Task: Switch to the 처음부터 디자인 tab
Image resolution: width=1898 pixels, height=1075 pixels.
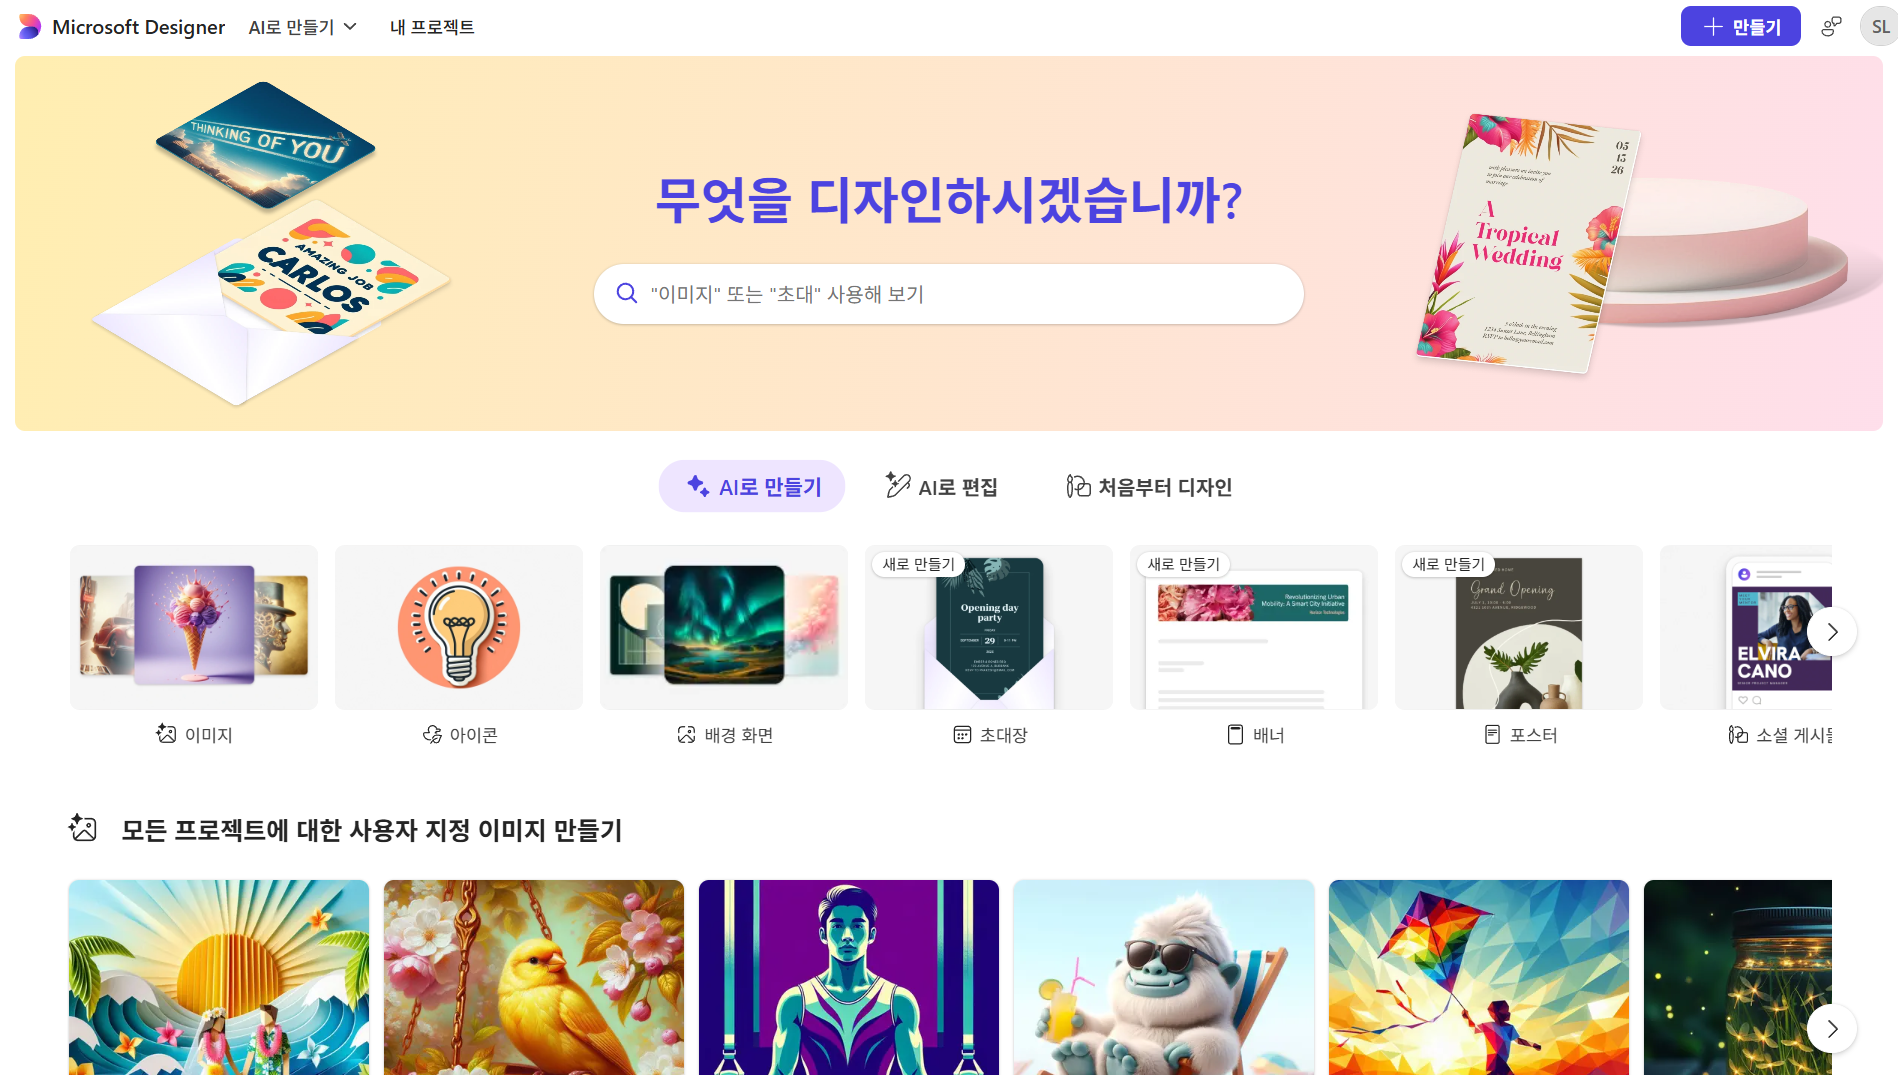Action: point(1149,487)
